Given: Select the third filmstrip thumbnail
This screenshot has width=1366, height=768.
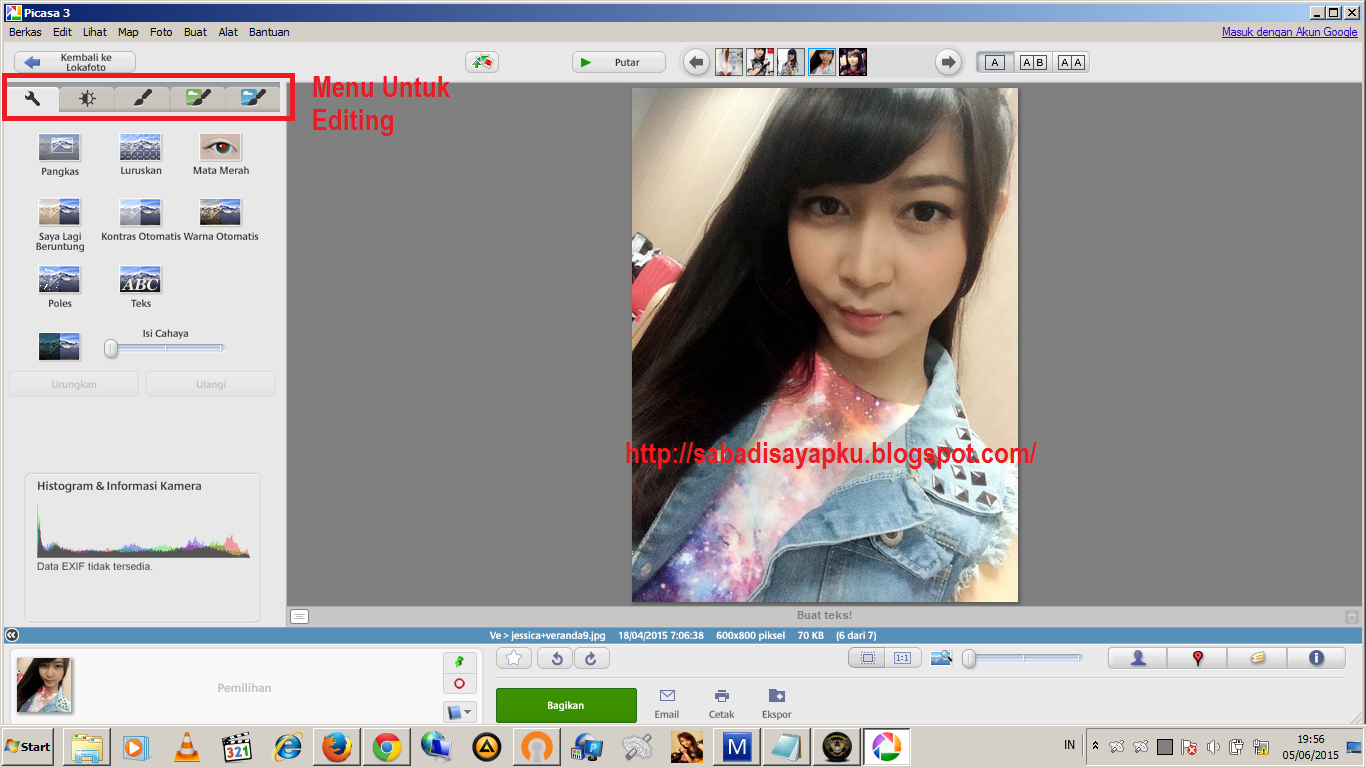Looking at the screenshot, I should [791, 62].
